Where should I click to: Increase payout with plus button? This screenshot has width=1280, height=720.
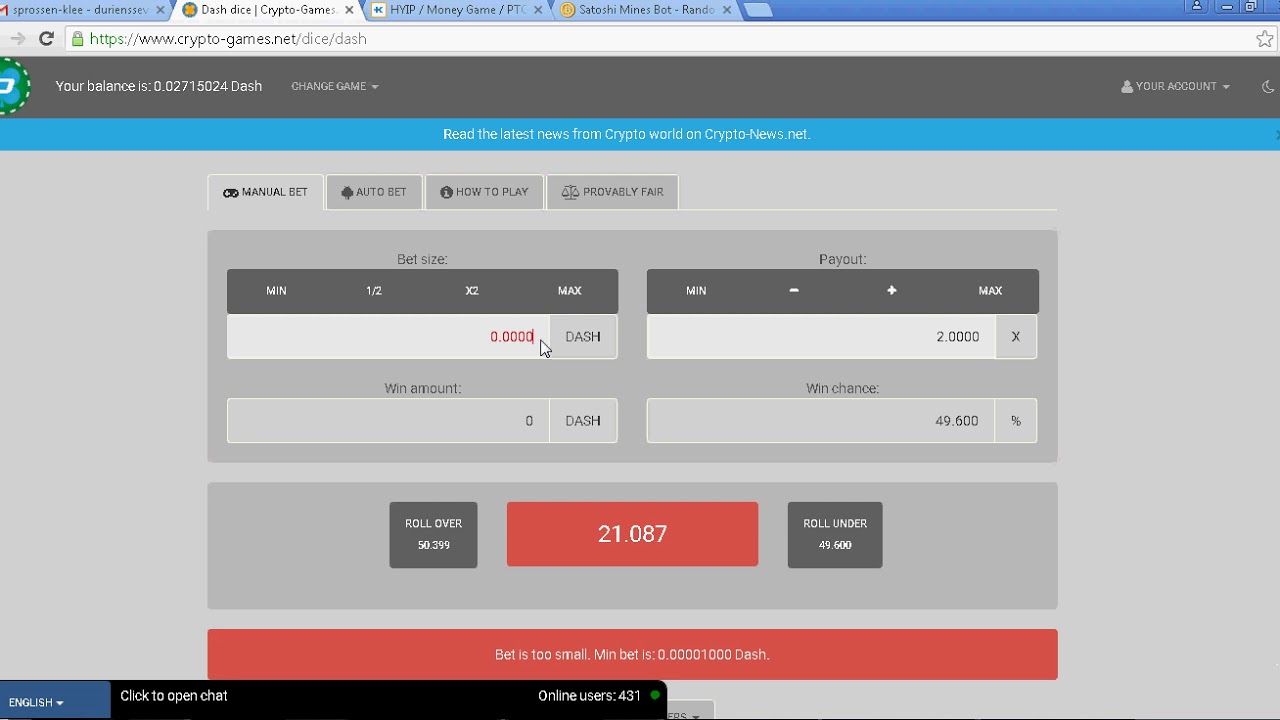click(x=892, y=291)
